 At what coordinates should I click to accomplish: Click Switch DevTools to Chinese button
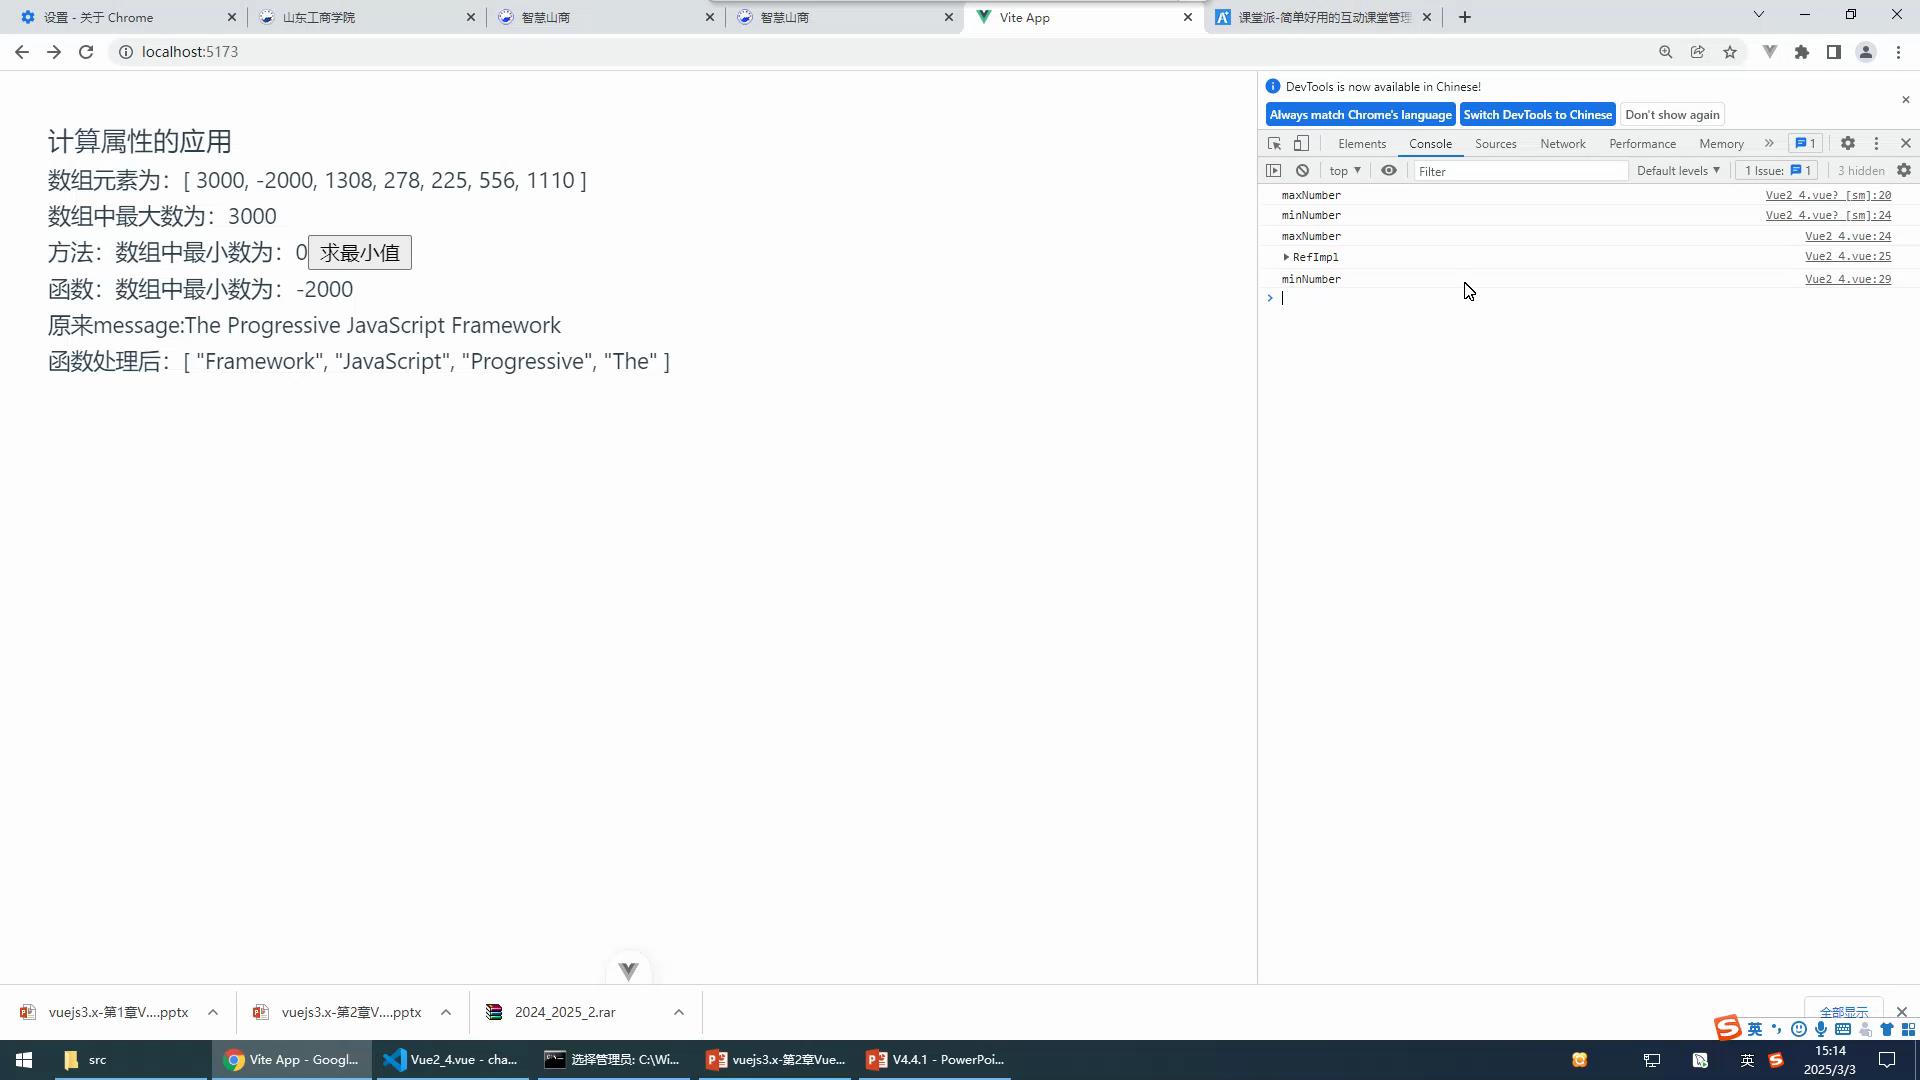tap(1537, 115)
